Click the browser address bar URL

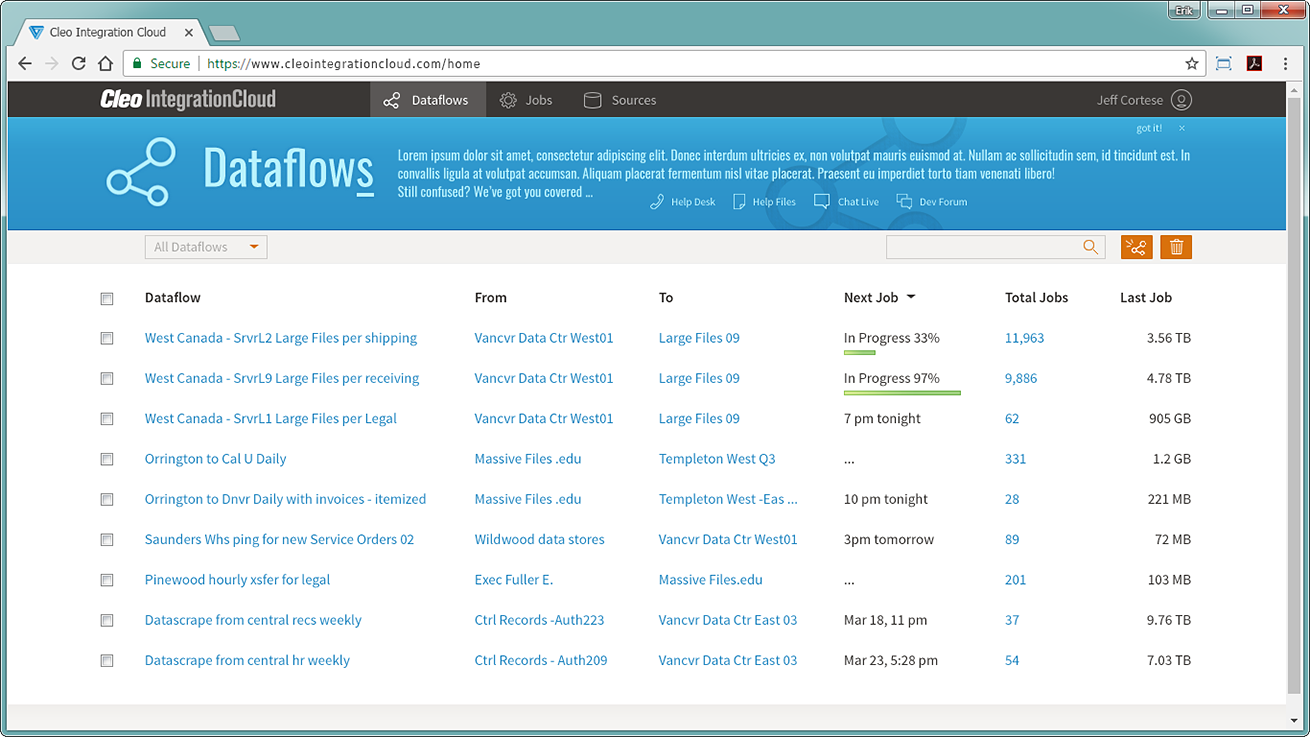[344, 63]
